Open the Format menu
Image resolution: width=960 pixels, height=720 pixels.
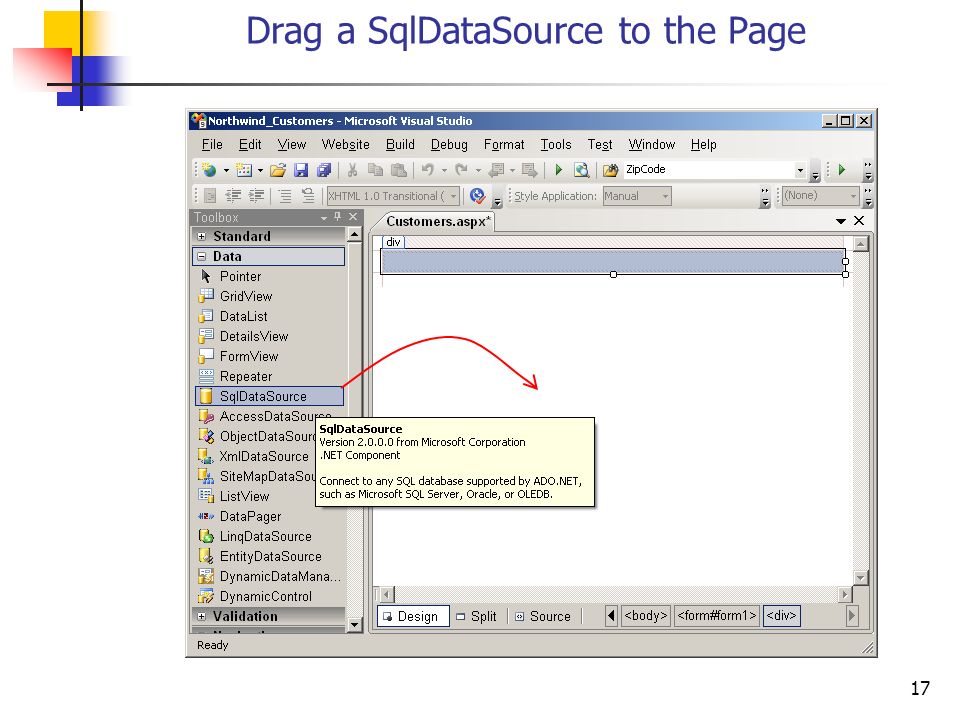(504, 144)
